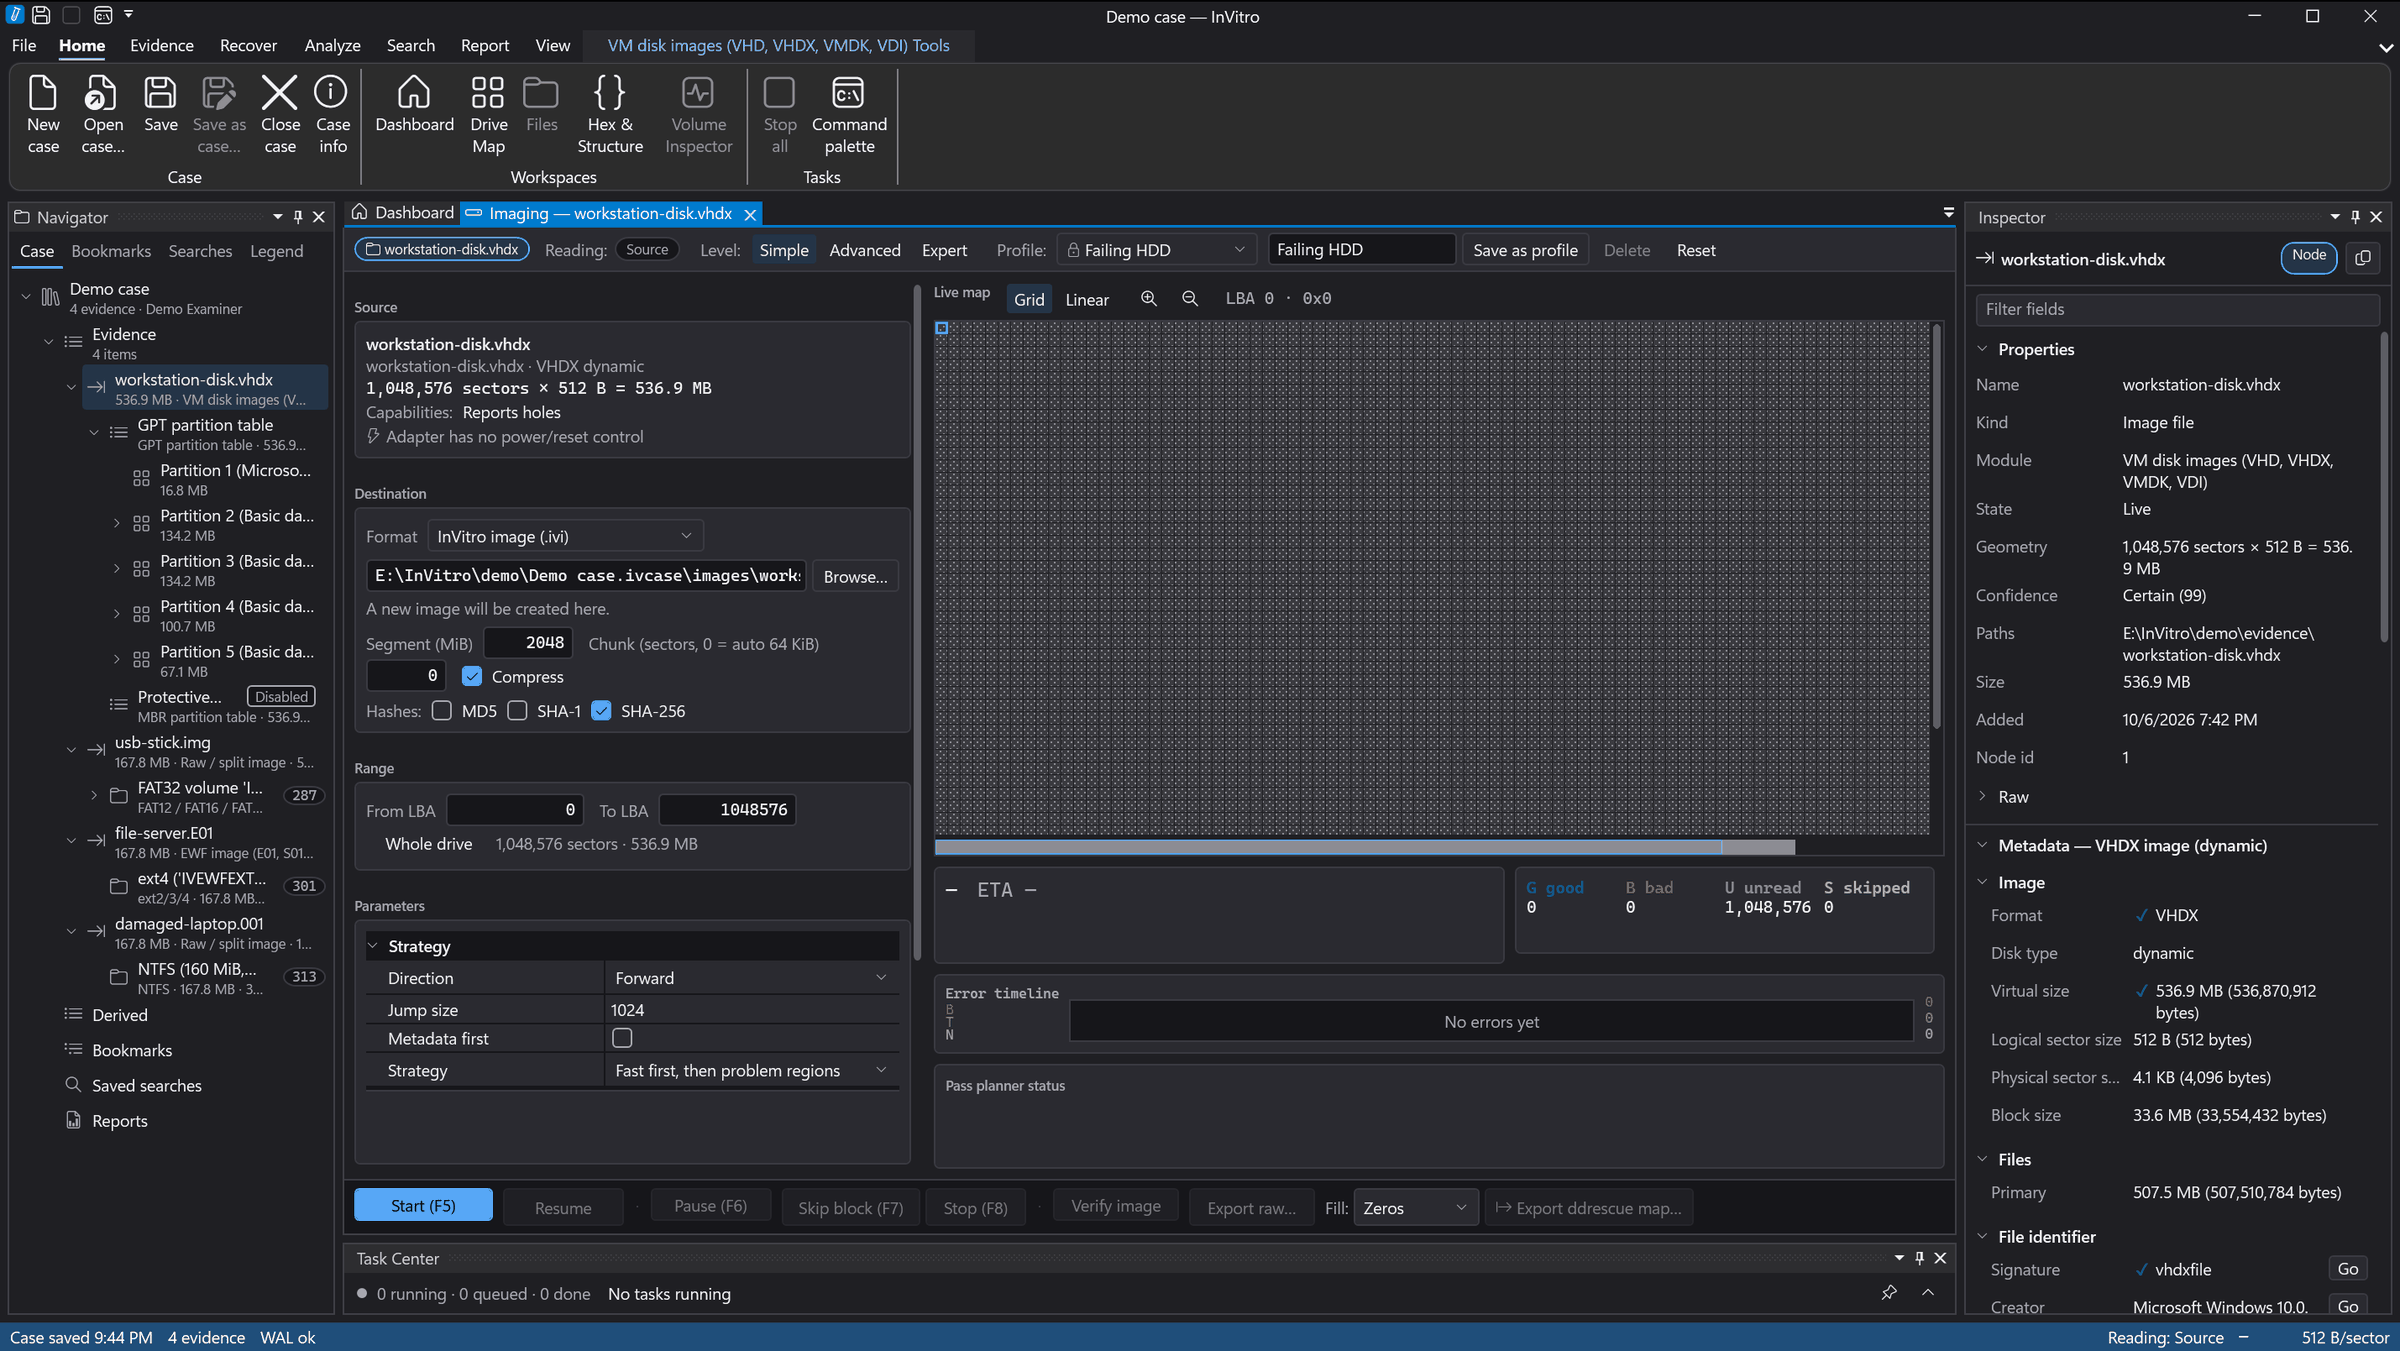Pin the Navigator panel
The height and width of the screenshot is (1351, 2400).
(298, 217)
